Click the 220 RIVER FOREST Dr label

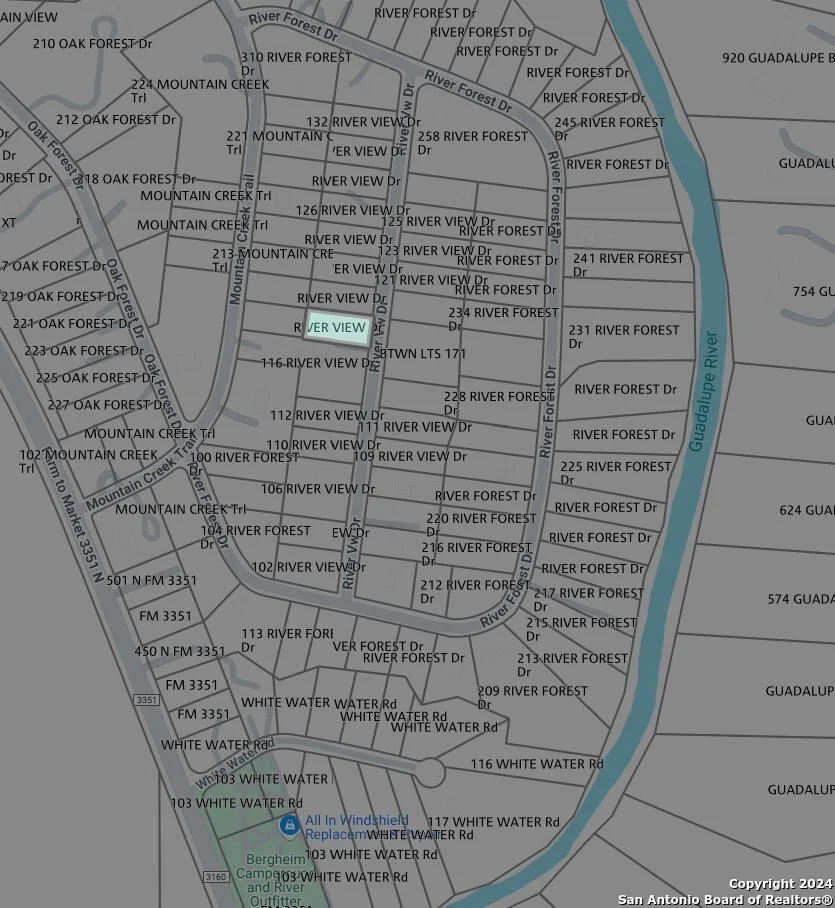click(x=481, y=525)
